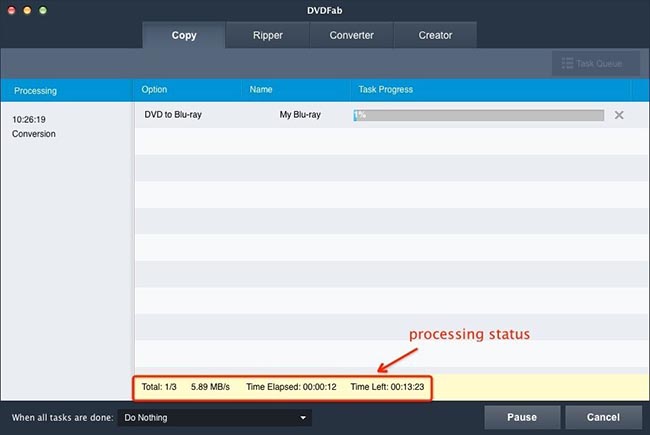Viewport: 650px width, 435px height.
Task: Open the Converter tab
Action: [352, 35]
